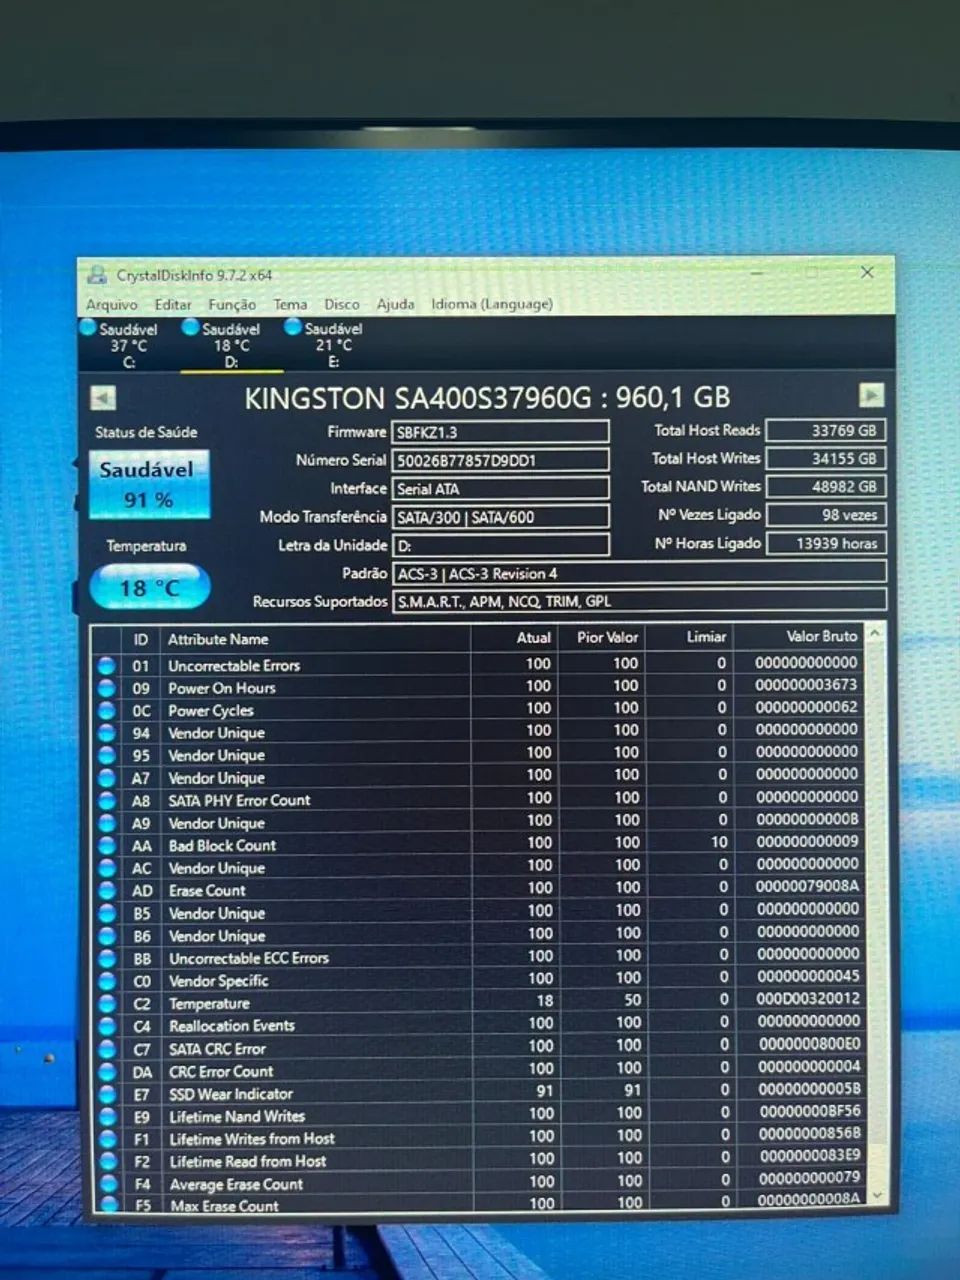Click the KINGSTON SA400S37960G model title
This screenshot has height=1280, width=960.
pyautogui.click(x=487, y=397)
